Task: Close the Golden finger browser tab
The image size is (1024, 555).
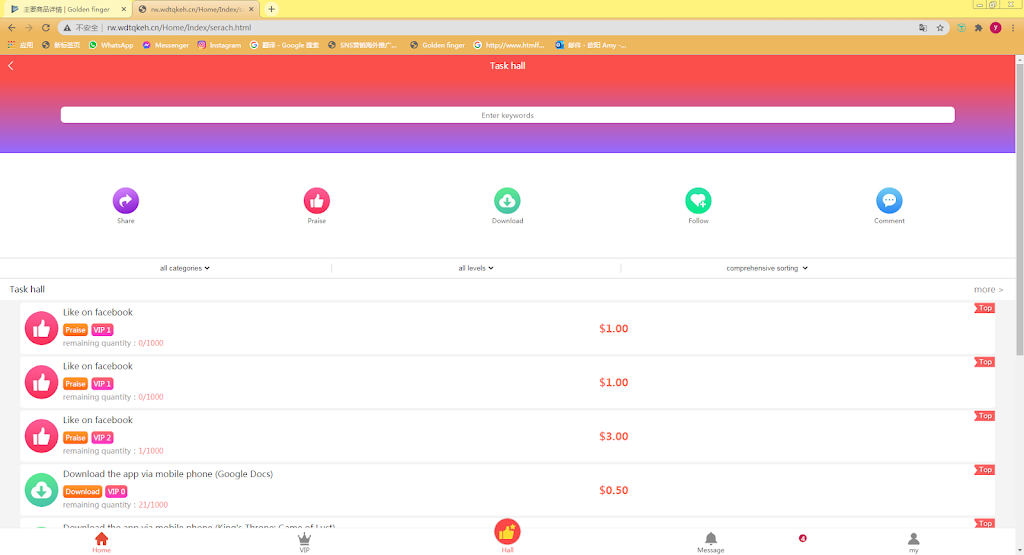Action: coord(123,9)
